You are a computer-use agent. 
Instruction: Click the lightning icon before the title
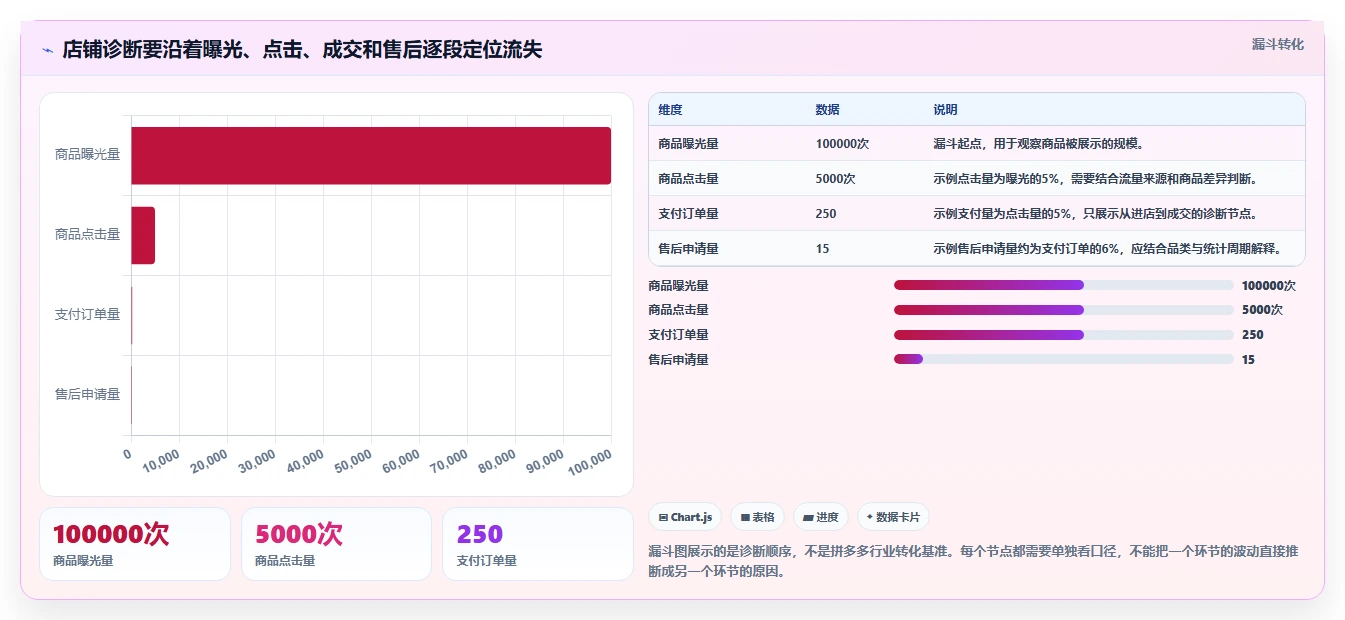pyautogui.click(x=47, y=50)
